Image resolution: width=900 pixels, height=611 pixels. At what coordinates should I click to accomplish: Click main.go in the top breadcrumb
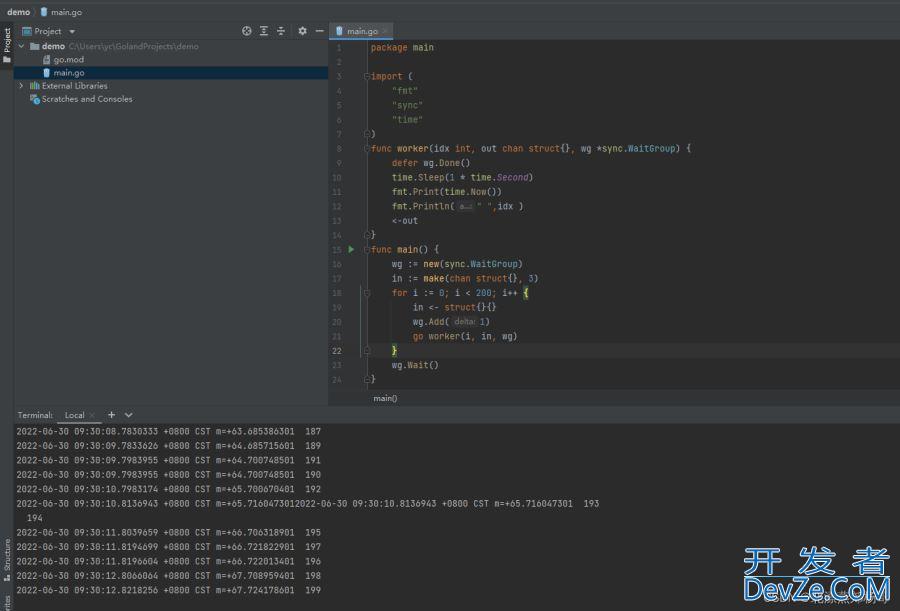coord(66,12)
